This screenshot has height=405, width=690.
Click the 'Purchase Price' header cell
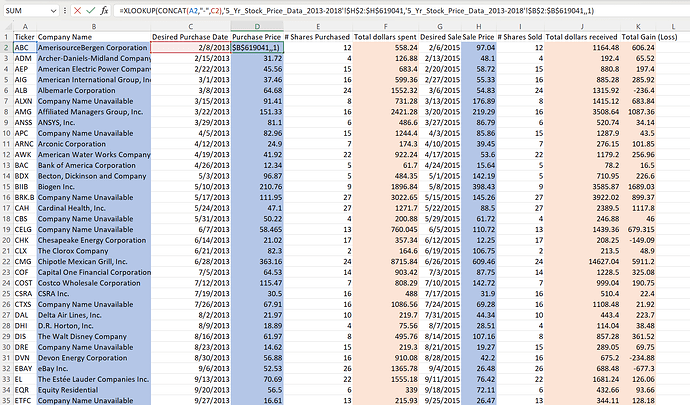point(257,37)
